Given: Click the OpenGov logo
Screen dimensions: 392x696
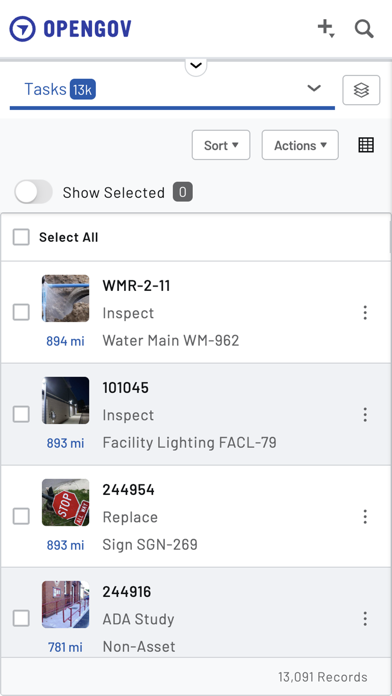Looking at the screenshot, I should click(x=70, y=29).
